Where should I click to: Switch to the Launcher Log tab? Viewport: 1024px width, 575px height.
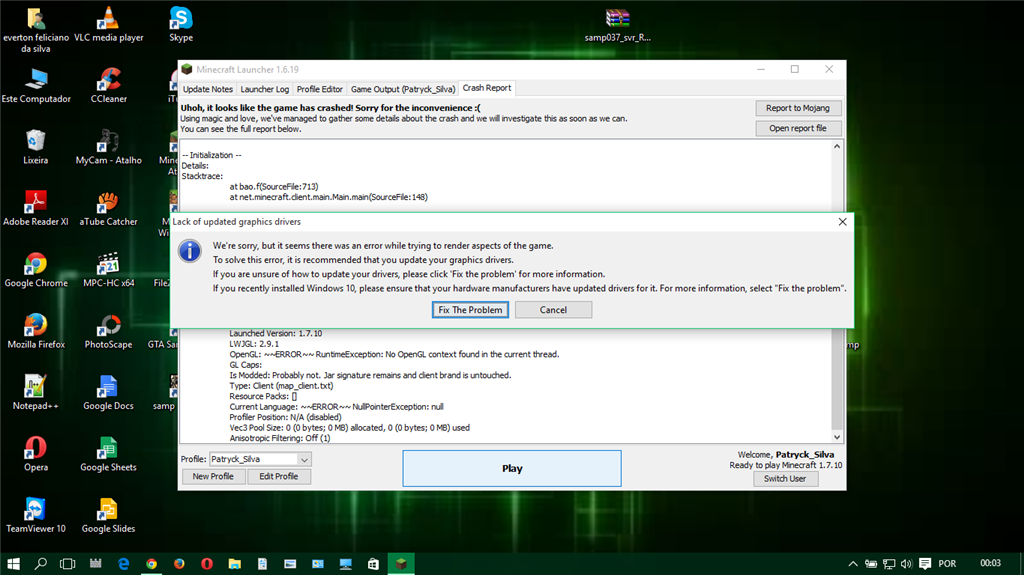click(264, 89)
